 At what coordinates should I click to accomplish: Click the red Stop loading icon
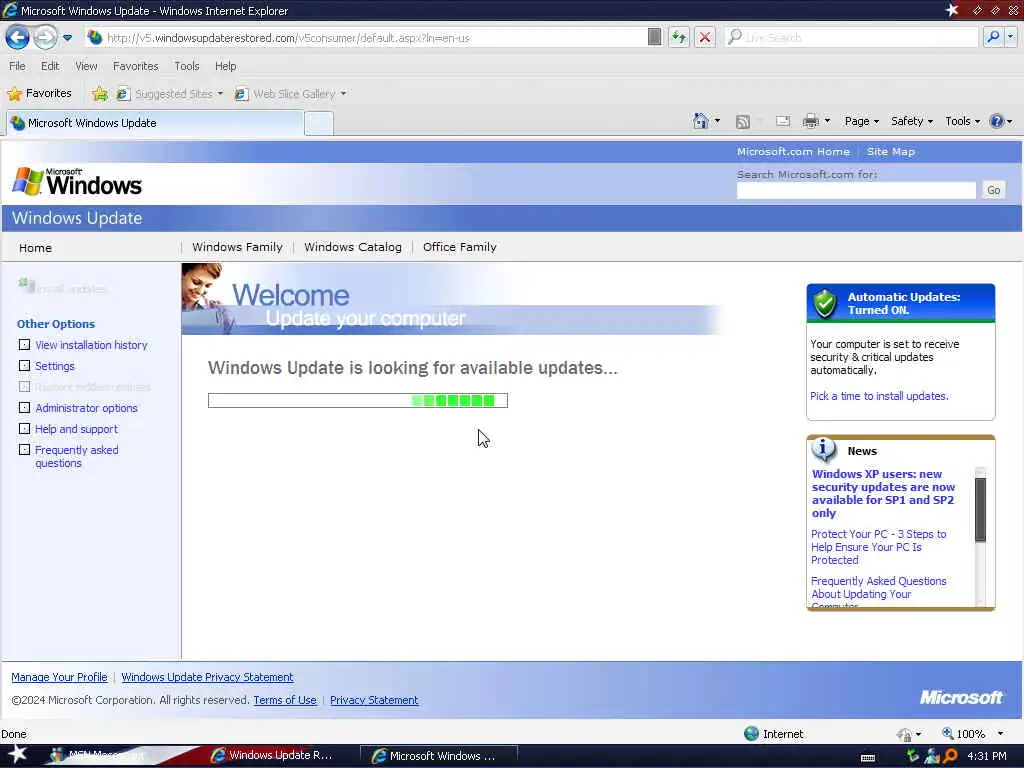(x=705, y=37)
